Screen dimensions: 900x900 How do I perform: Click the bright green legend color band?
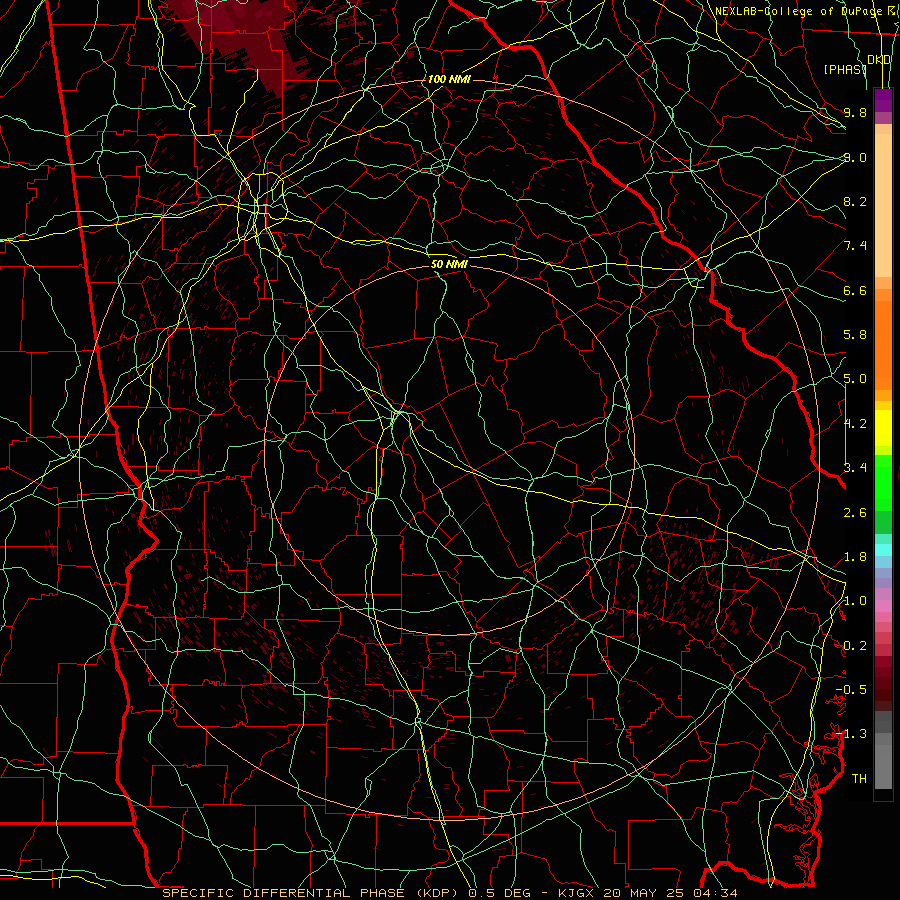tap(883, 482)
